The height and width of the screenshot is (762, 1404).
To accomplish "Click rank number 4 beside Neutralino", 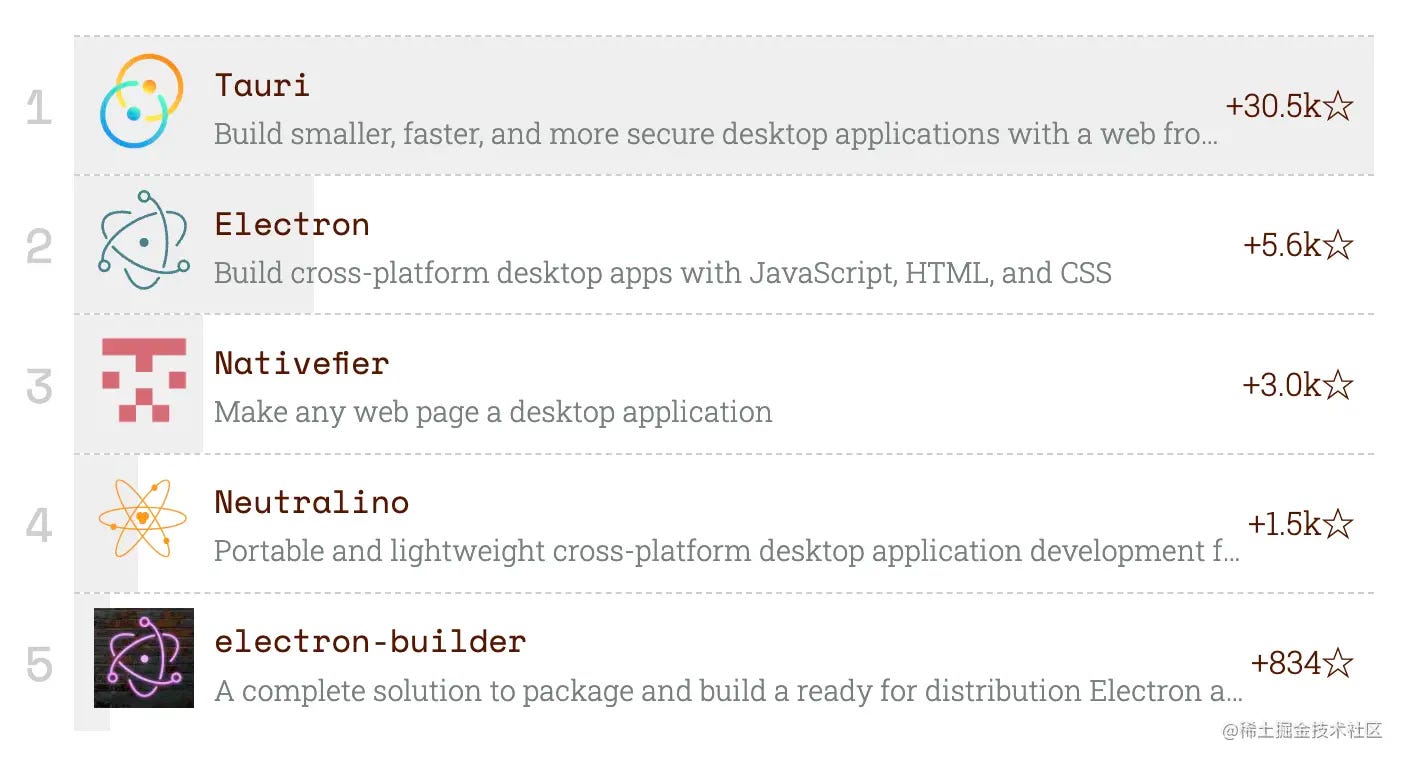I will click(x=39, y=525).
